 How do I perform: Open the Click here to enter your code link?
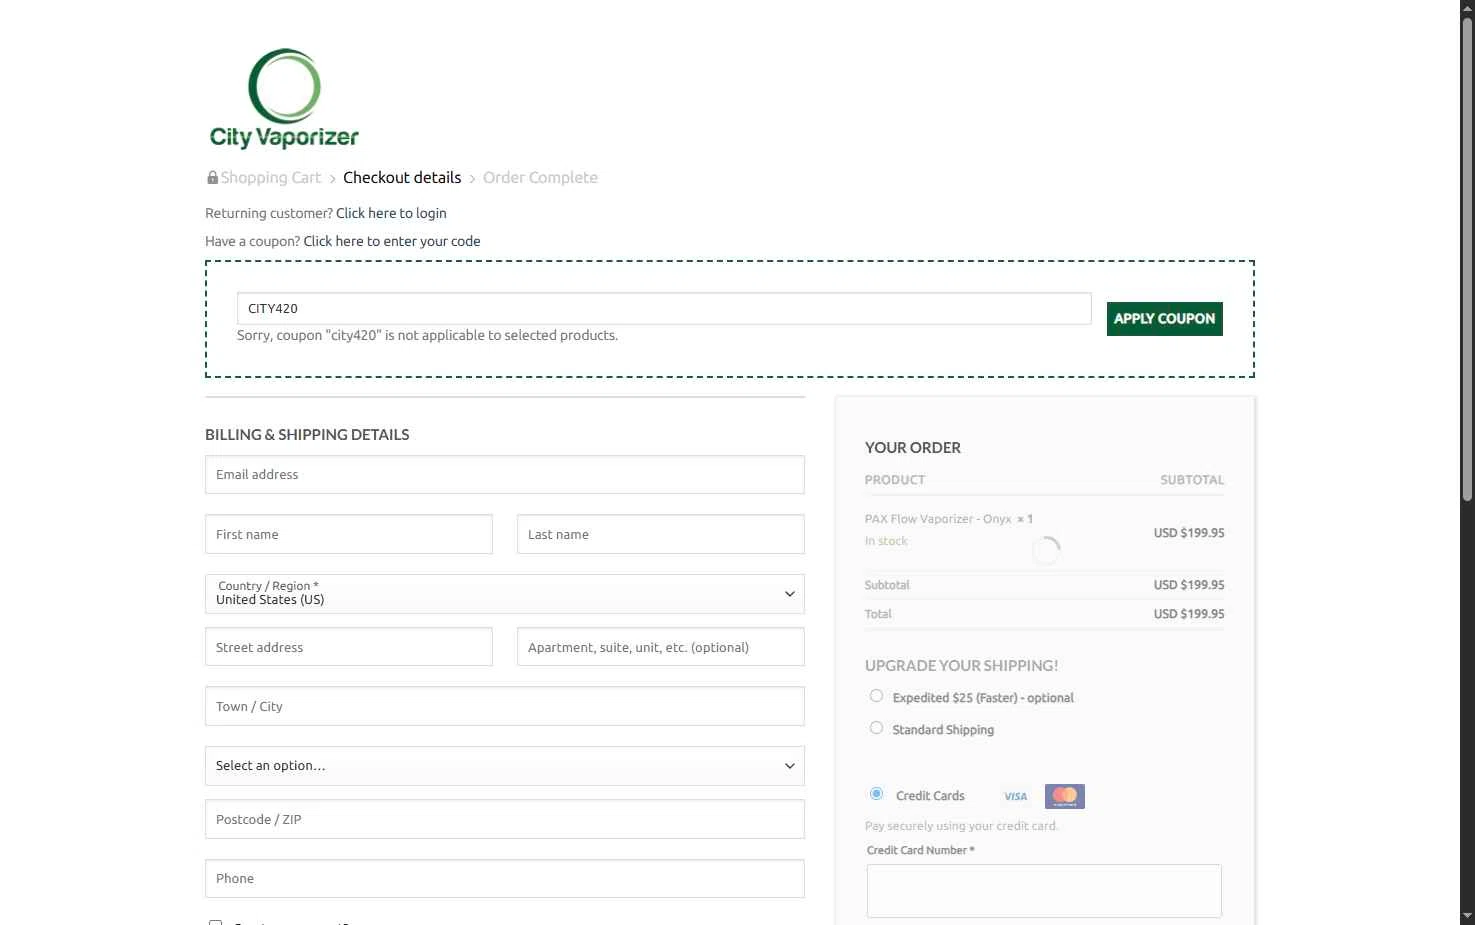pos(392,241)
